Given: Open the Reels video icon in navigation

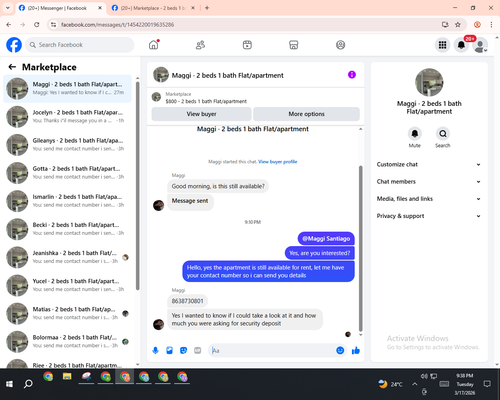Looking at the screenshot, I should tap(247, 45).
